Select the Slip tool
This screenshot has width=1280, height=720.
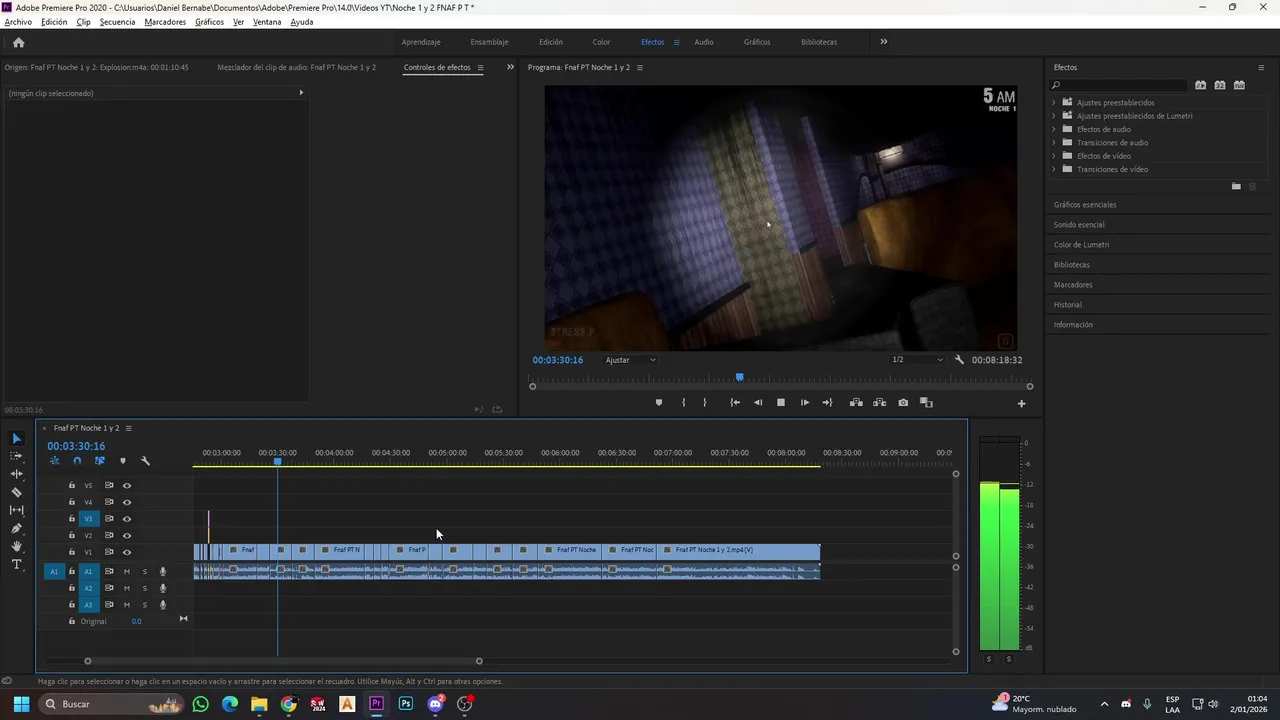[16, 510]
